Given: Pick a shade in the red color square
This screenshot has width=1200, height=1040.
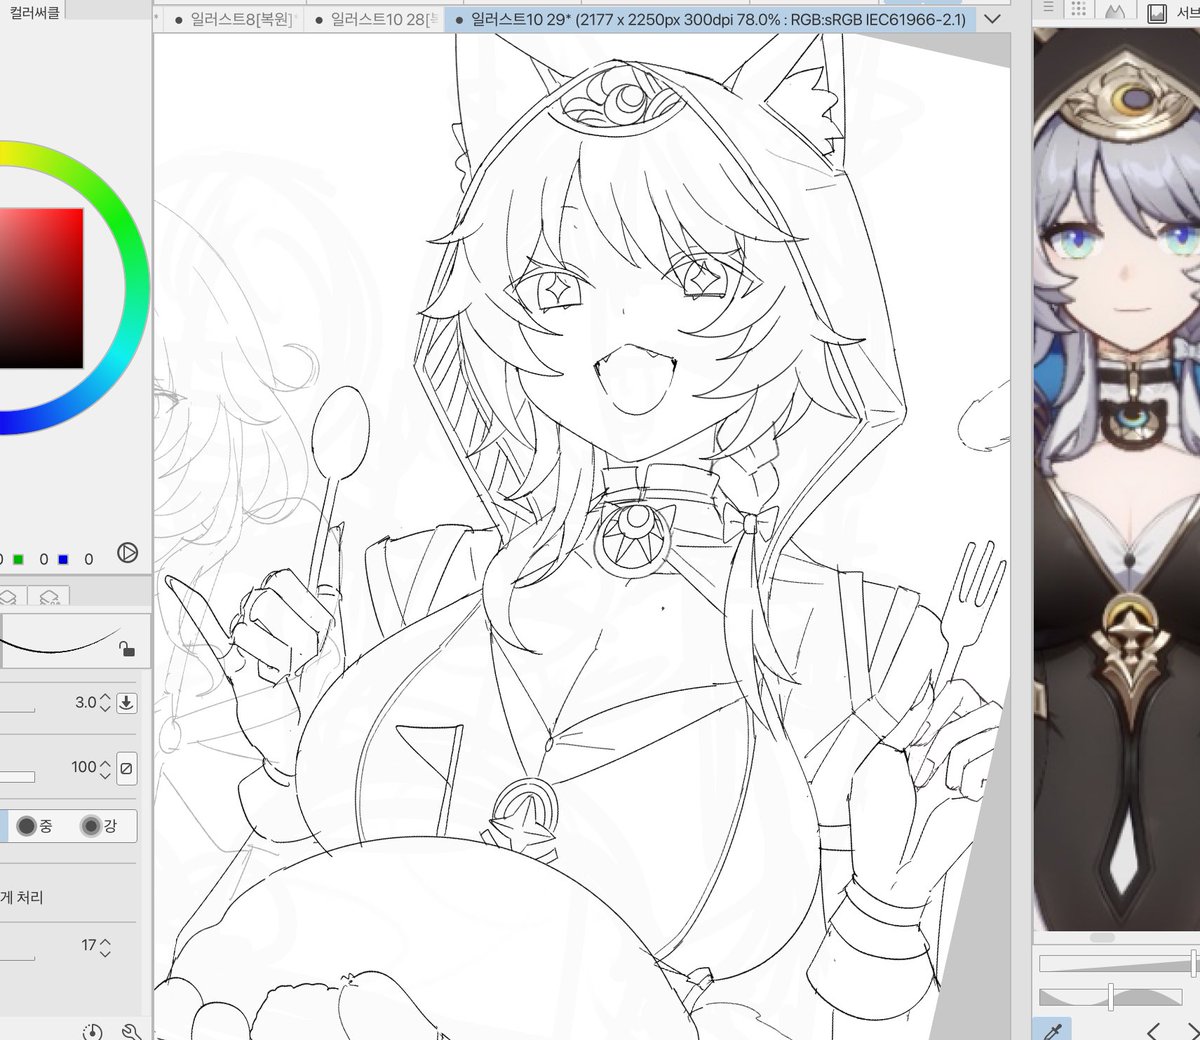Looking at the screenshot, I should coord(40,288).
